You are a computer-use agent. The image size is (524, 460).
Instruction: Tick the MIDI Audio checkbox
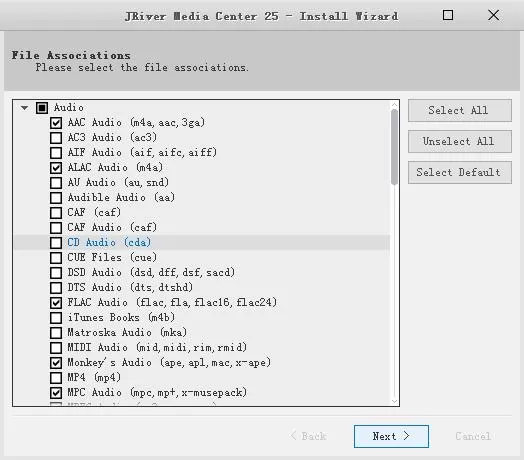click(x=56, y=348)
